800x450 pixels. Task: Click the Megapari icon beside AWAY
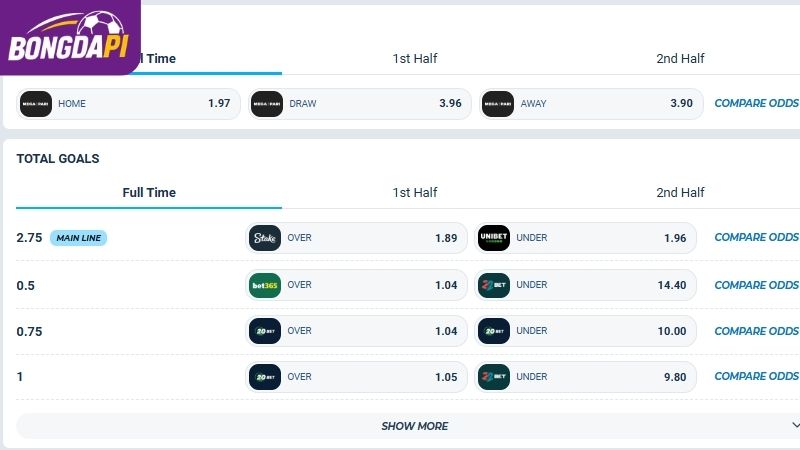[x=498, y=104]
